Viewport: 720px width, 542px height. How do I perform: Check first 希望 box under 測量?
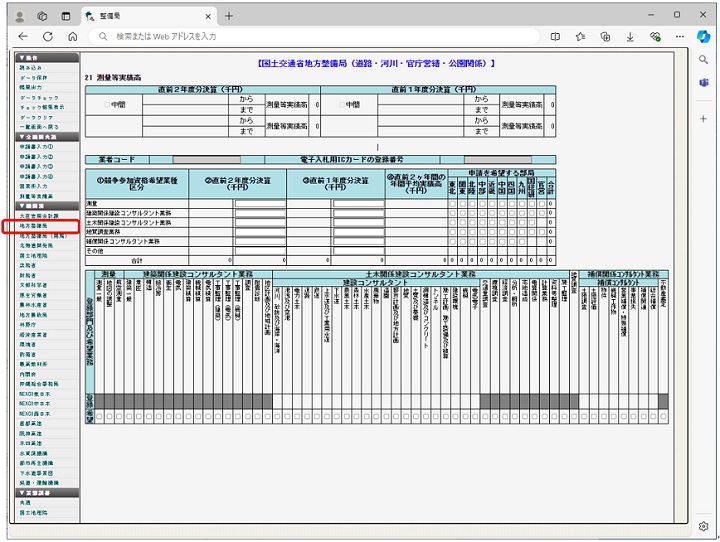[99, 417]
